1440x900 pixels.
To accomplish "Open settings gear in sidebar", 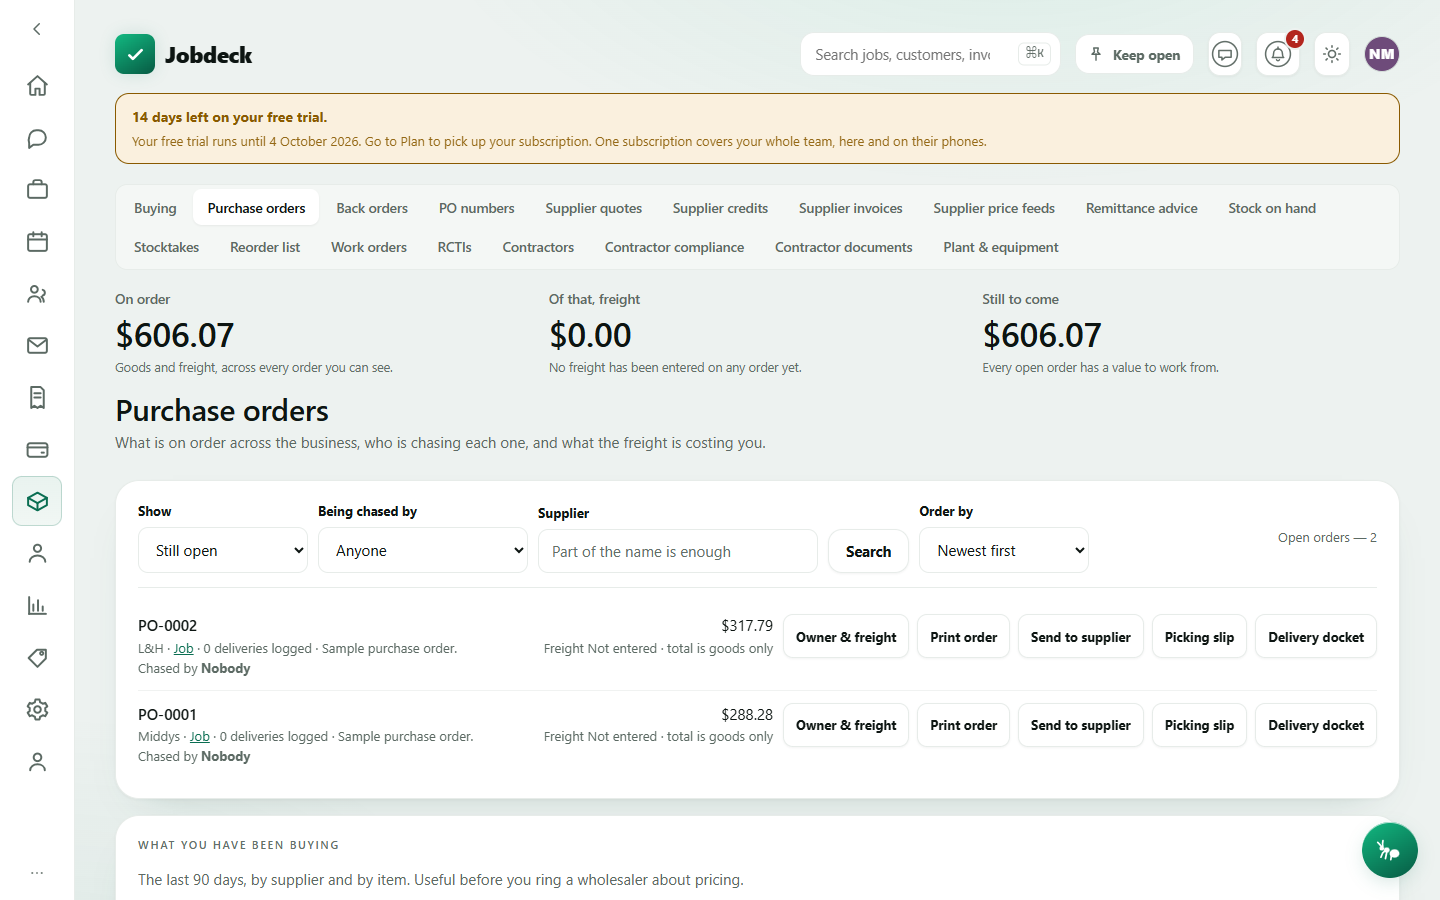I will click(x=37, y=710).
